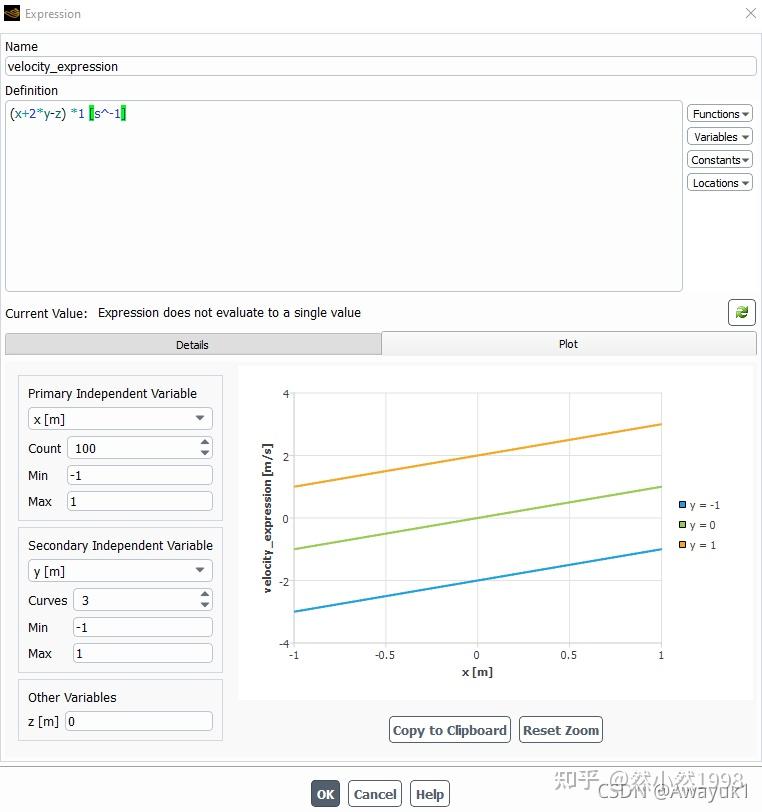Click the orange y = 1 legend swatch
Screen dimensions: 762x812
[682, 544]
